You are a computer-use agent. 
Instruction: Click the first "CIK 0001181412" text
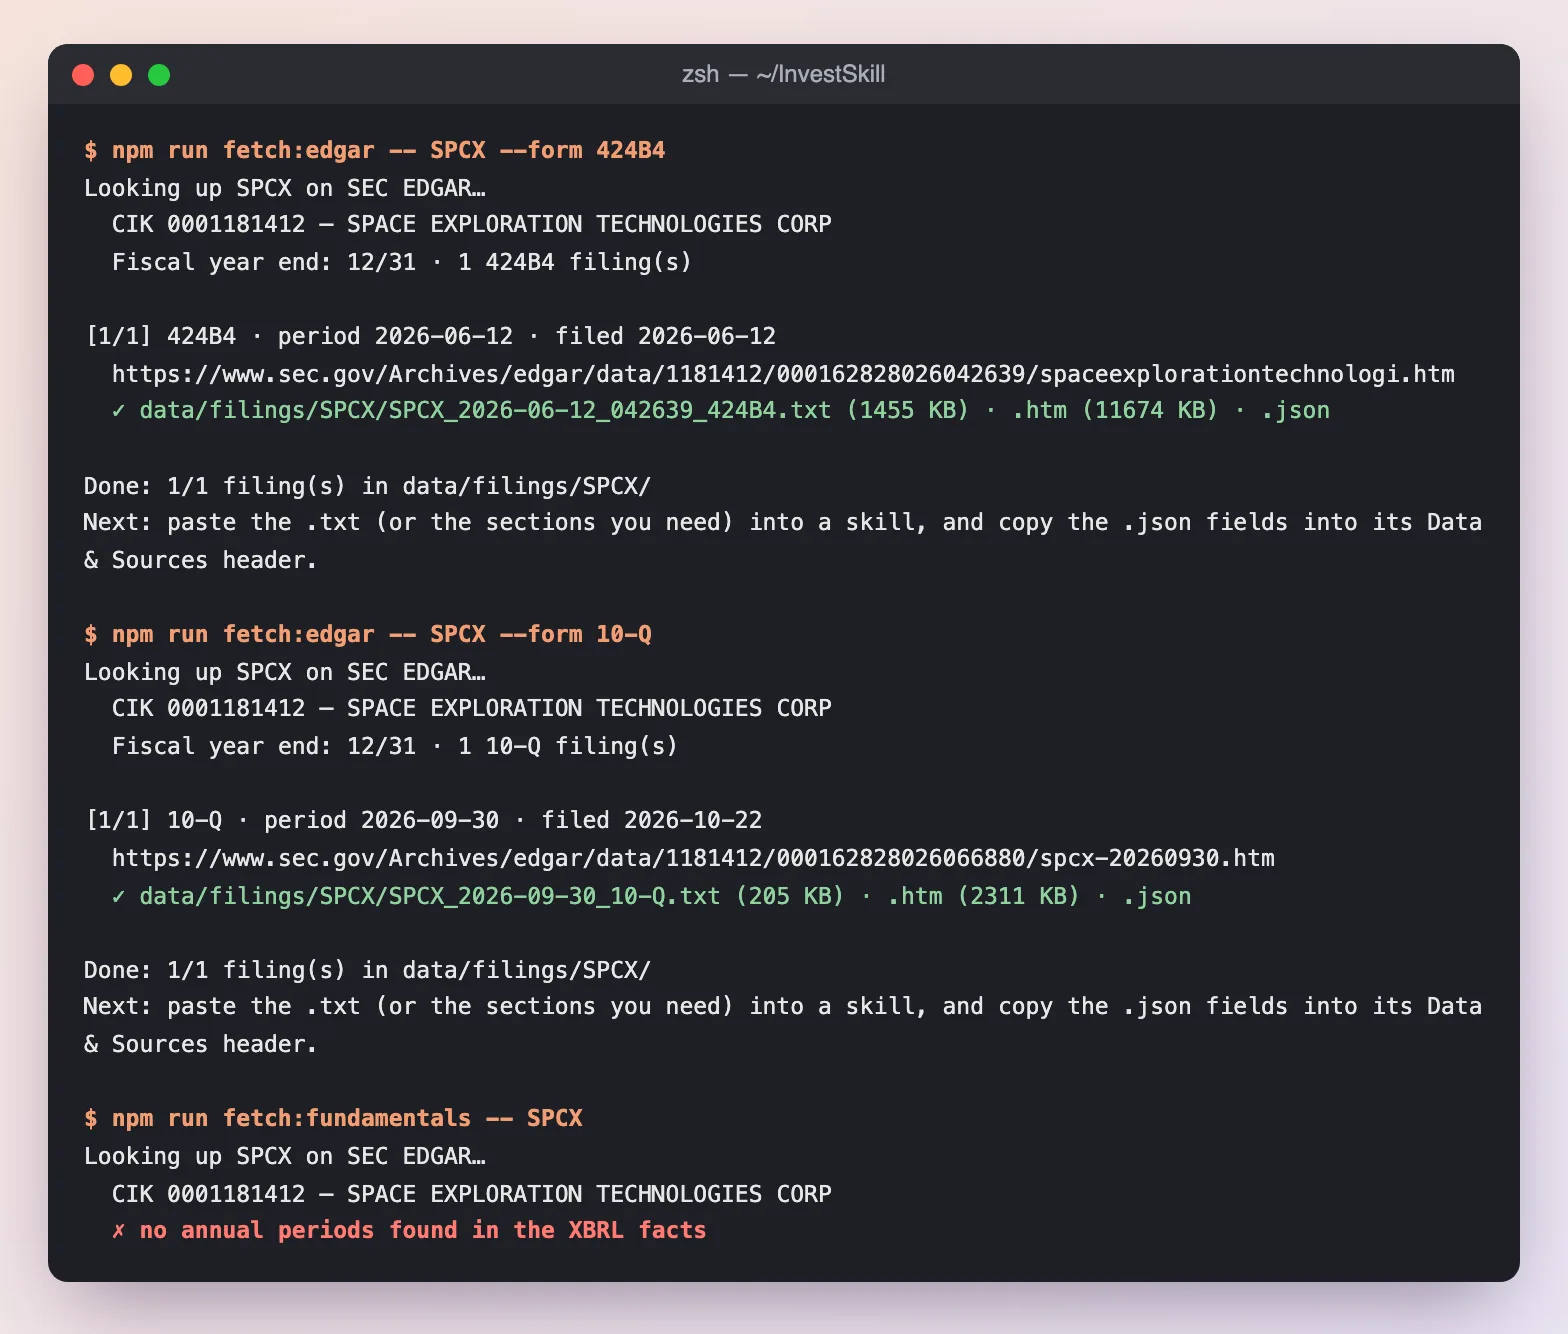[208, 224]
